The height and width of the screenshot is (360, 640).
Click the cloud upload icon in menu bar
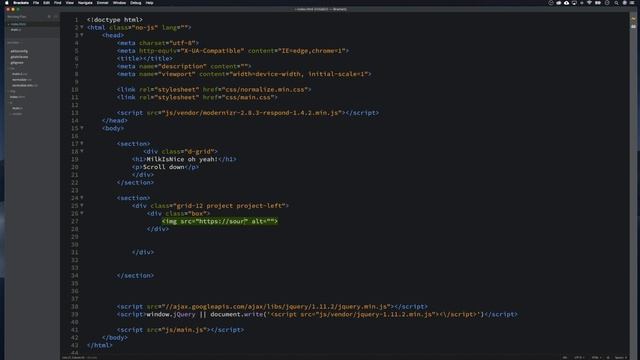pos(567,3)
